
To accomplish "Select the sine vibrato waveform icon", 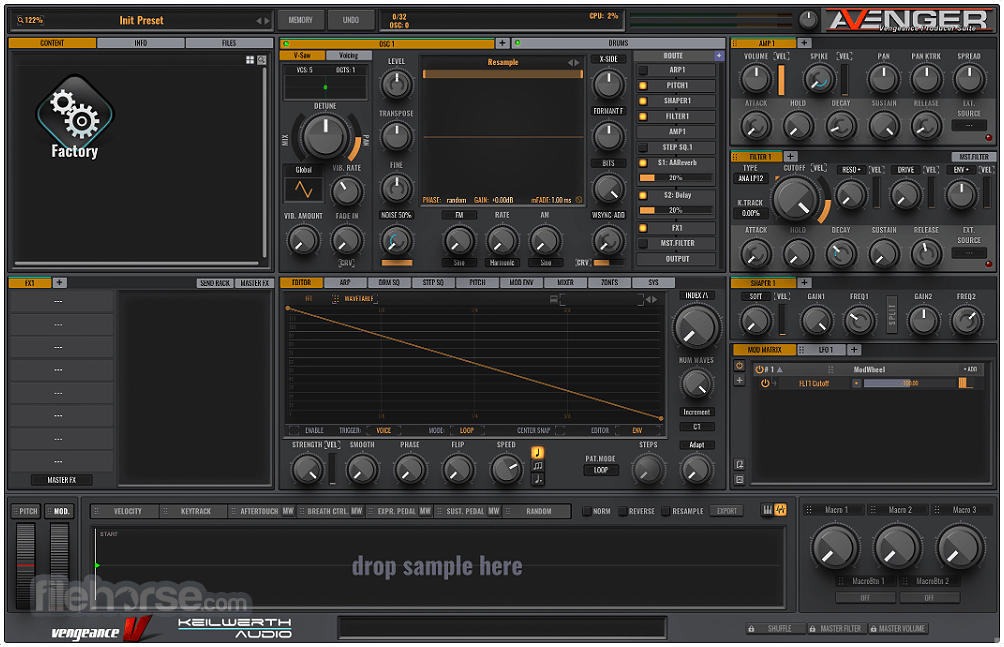I will click(304, 190).
